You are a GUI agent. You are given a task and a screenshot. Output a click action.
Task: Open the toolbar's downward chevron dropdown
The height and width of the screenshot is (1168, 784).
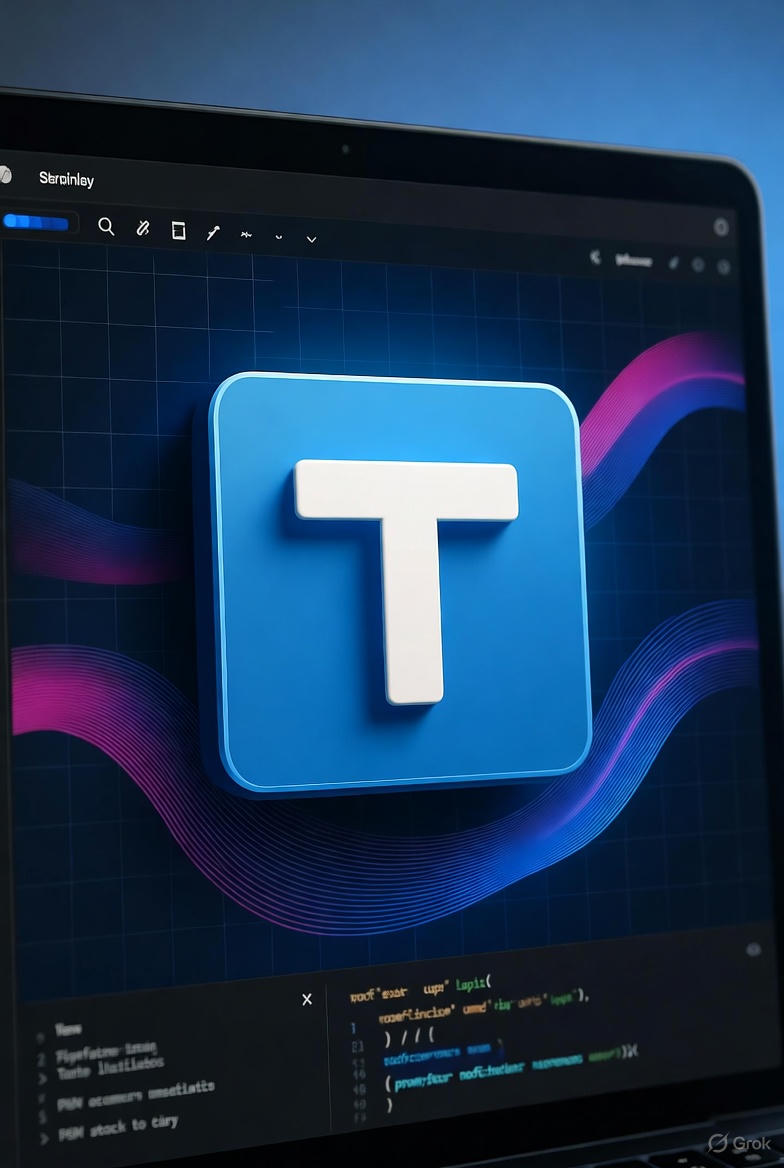coord(311,239)
